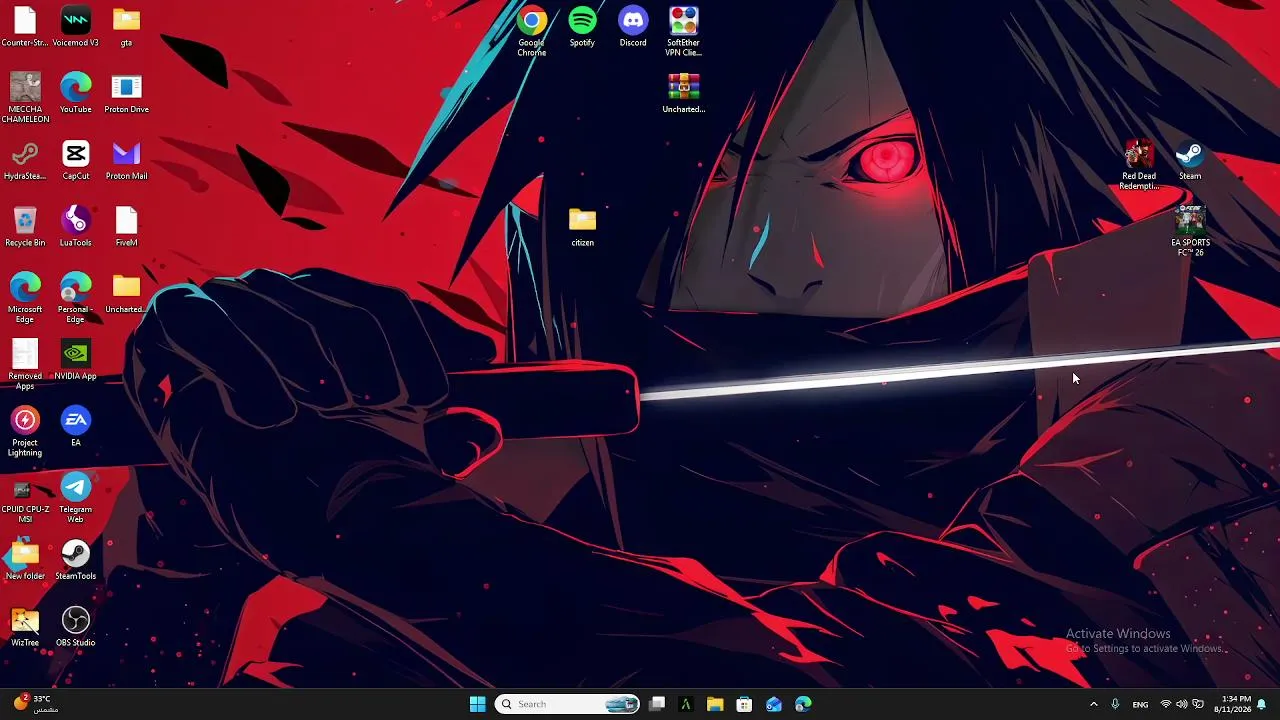
Task: Select the Discord desktop shortcut
Action: coord(633,27)
